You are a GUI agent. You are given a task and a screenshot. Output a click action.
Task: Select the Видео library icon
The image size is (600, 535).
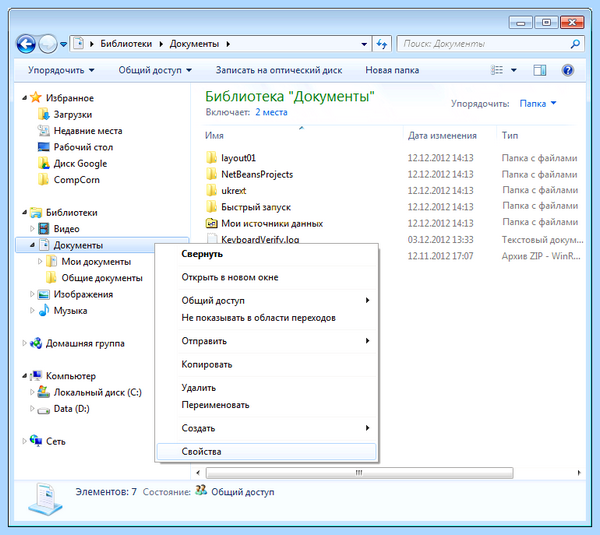coord(44,229)
